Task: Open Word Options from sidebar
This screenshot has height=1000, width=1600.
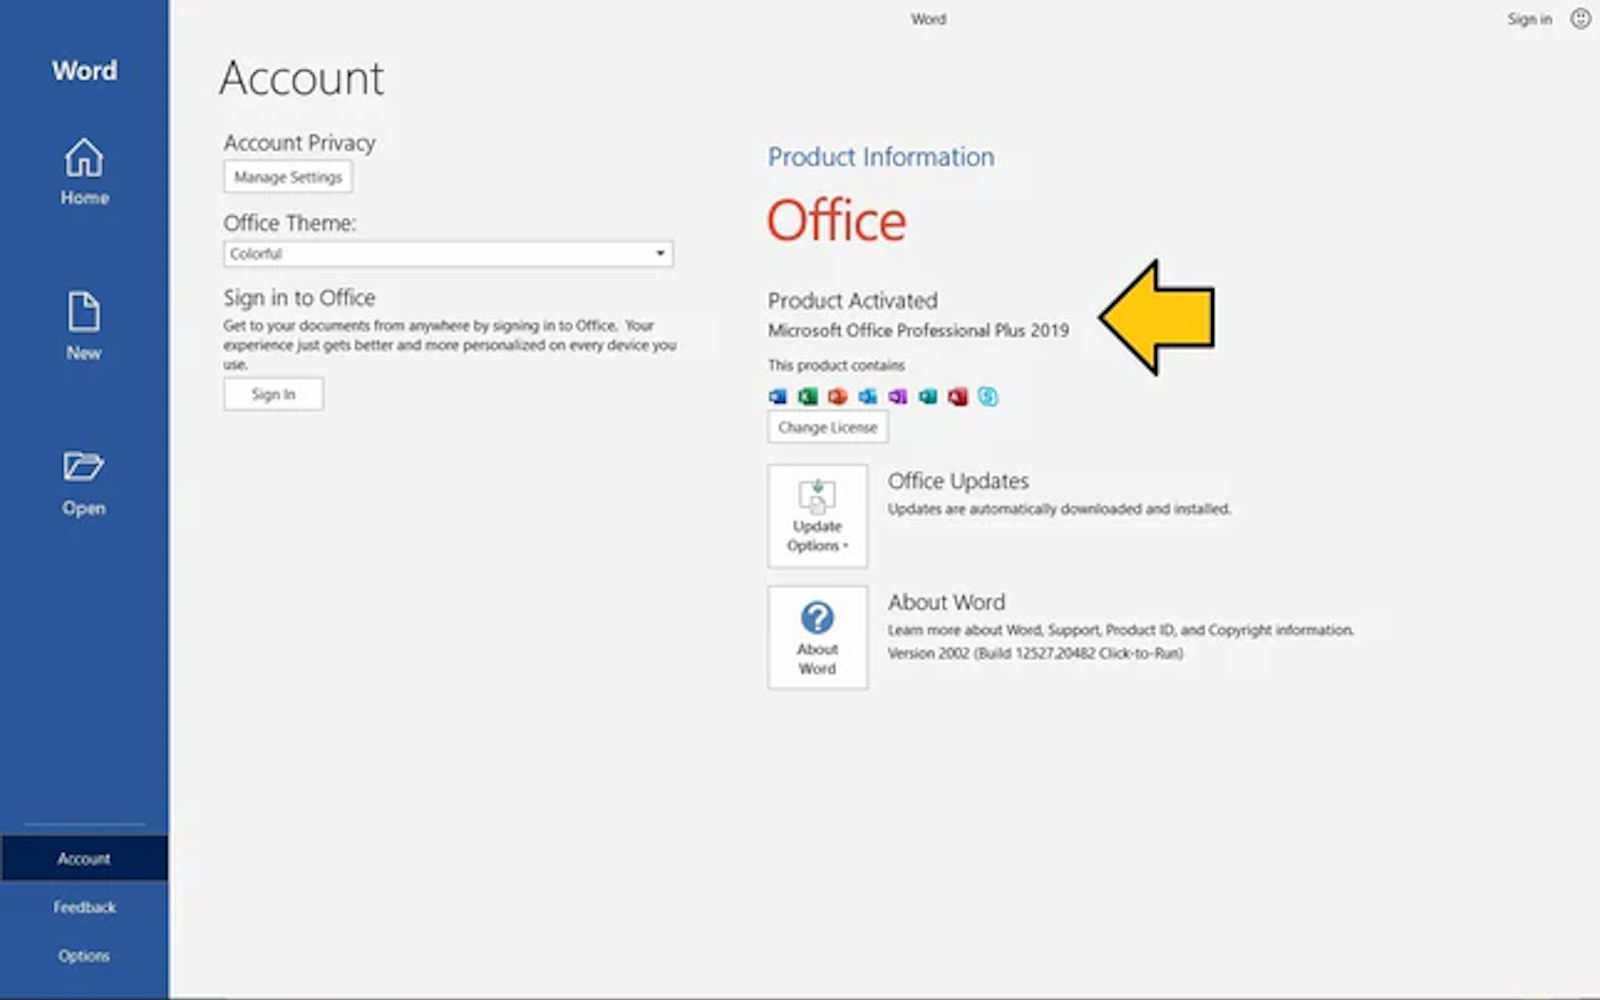Action: point(84,956)
